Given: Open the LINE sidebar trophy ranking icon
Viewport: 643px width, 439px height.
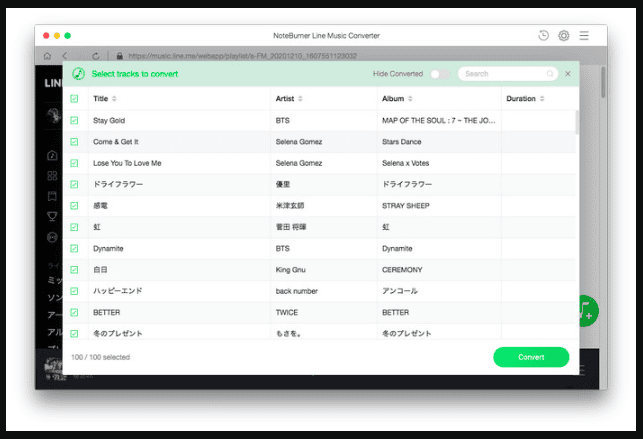Looking at the screenshot, I should [x=52, y=216].
